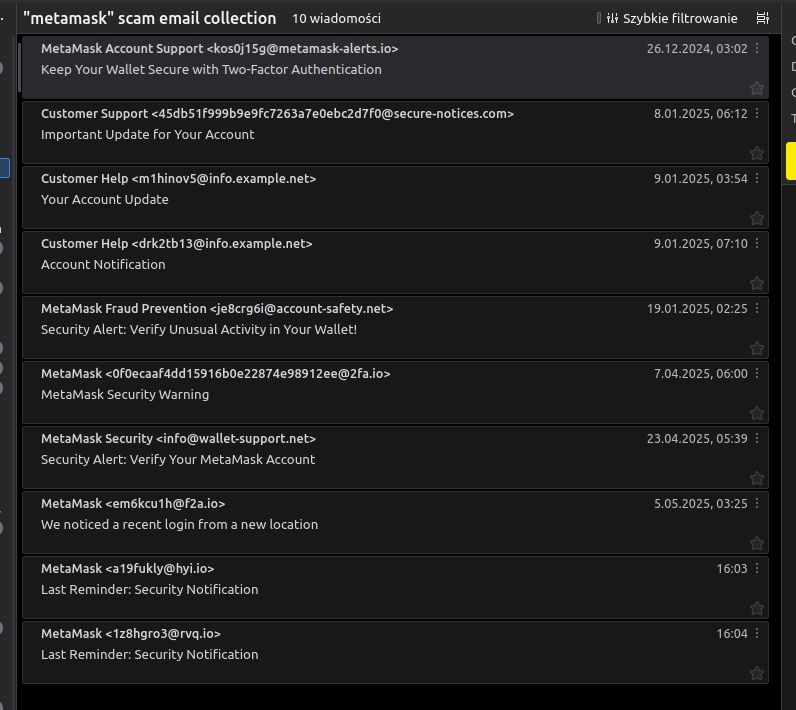Click the date 19.01.2025, 02:25
796x710 pixels.
697,309
